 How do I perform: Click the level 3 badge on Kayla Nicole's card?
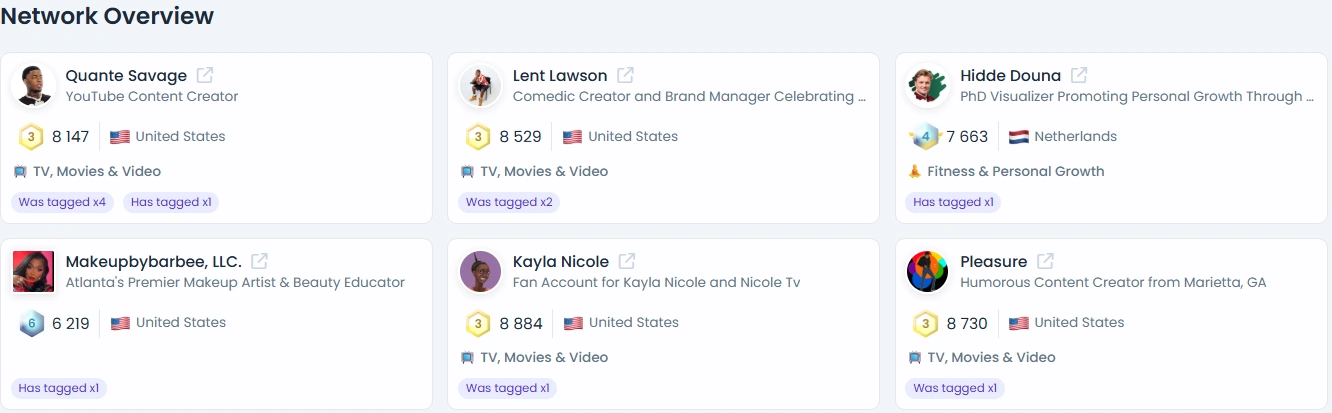(478, 323)
